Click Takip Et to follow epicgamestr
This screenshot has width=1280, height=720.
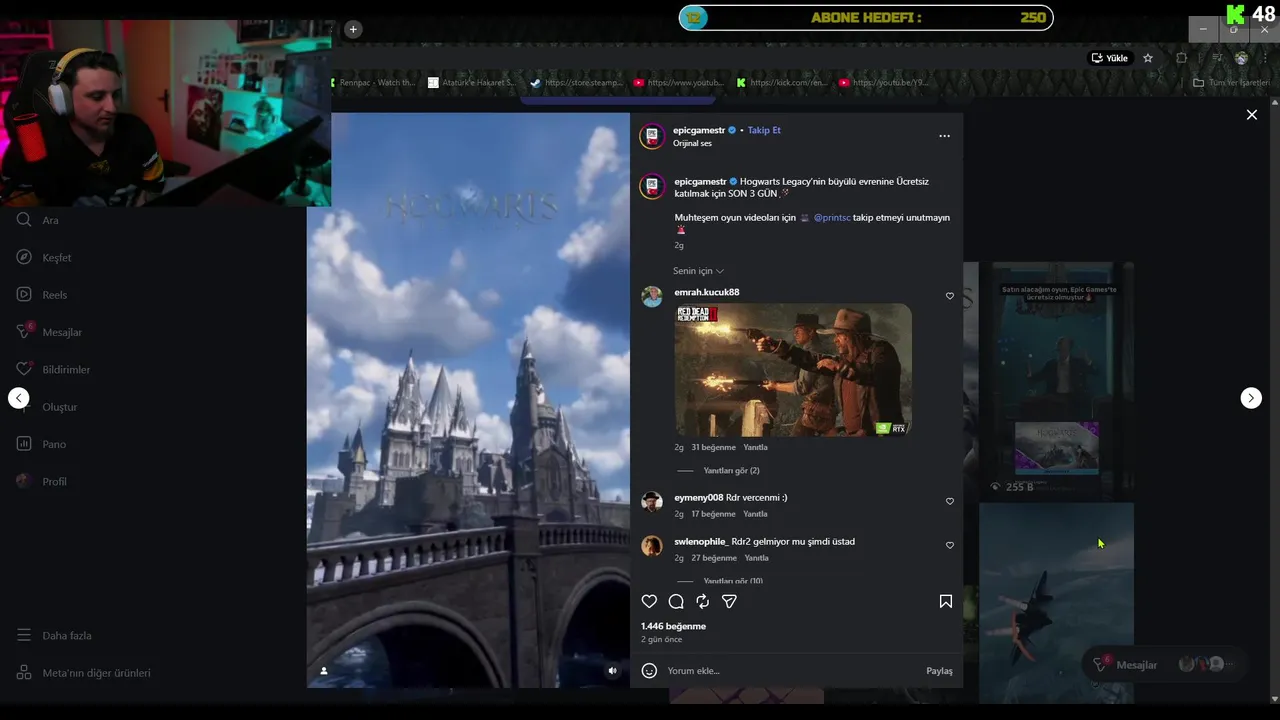(x=764, y=130)
